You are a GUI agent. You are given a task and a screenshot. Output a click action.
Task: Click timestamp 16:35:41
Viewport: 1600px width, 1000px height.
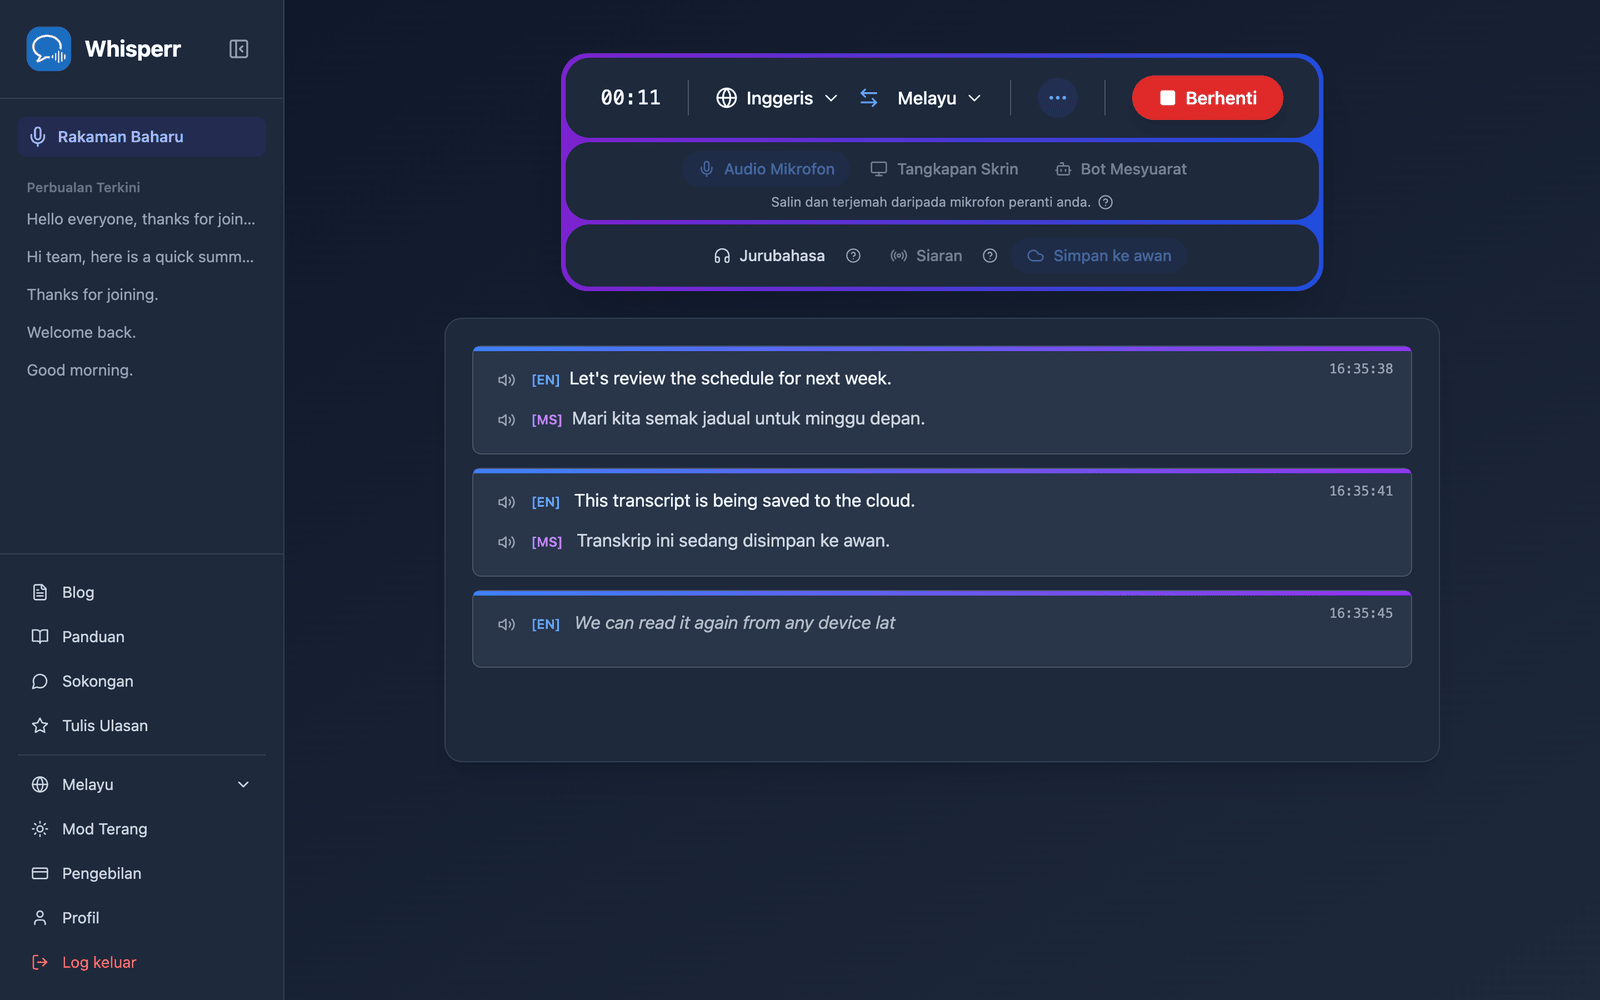coord(1360,491)
